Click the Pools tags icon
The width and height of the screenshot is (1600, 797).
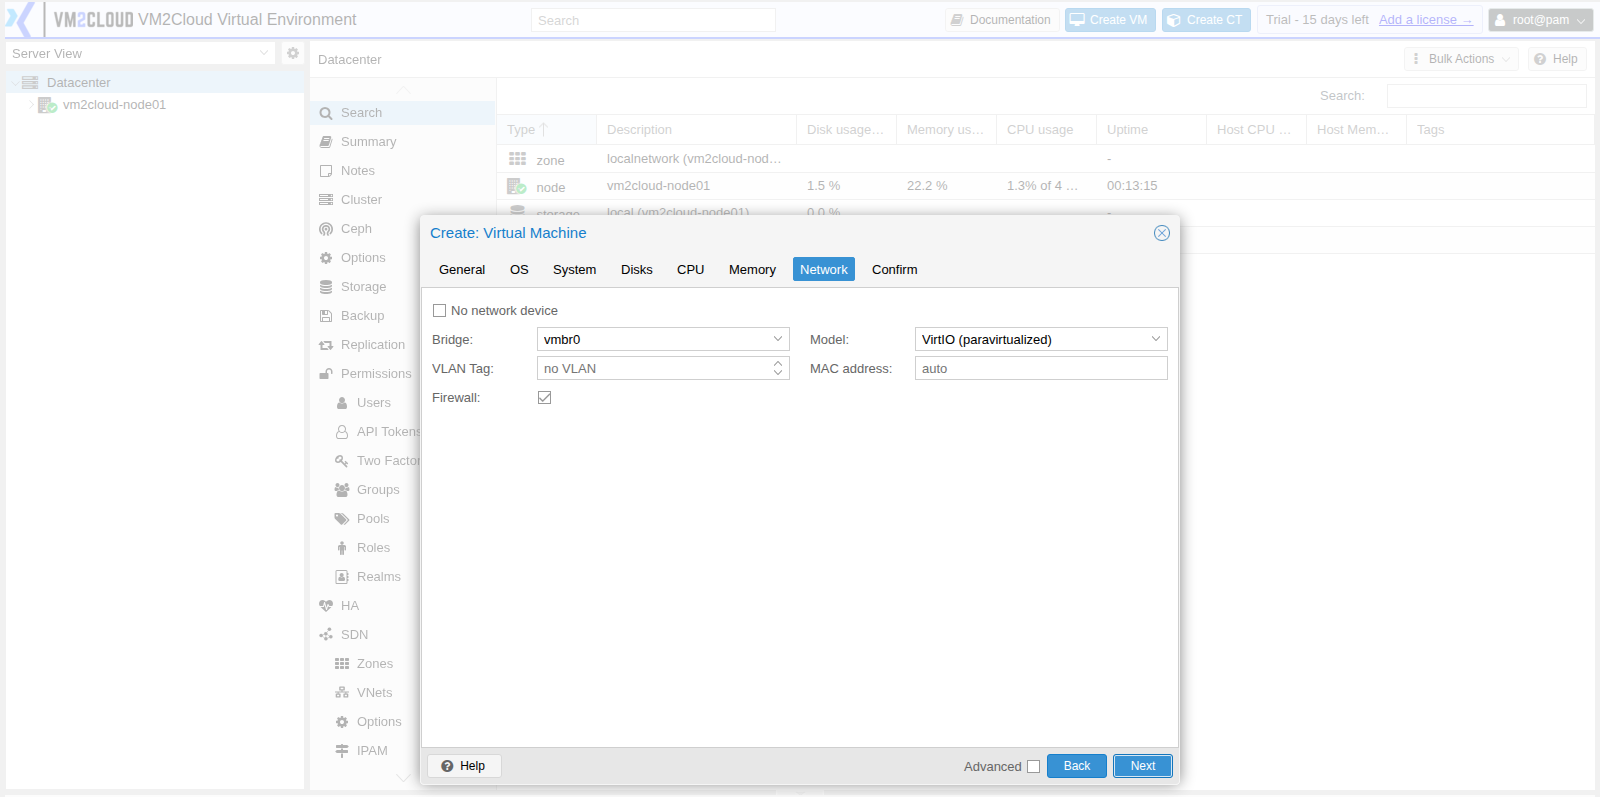pos(342,519)
